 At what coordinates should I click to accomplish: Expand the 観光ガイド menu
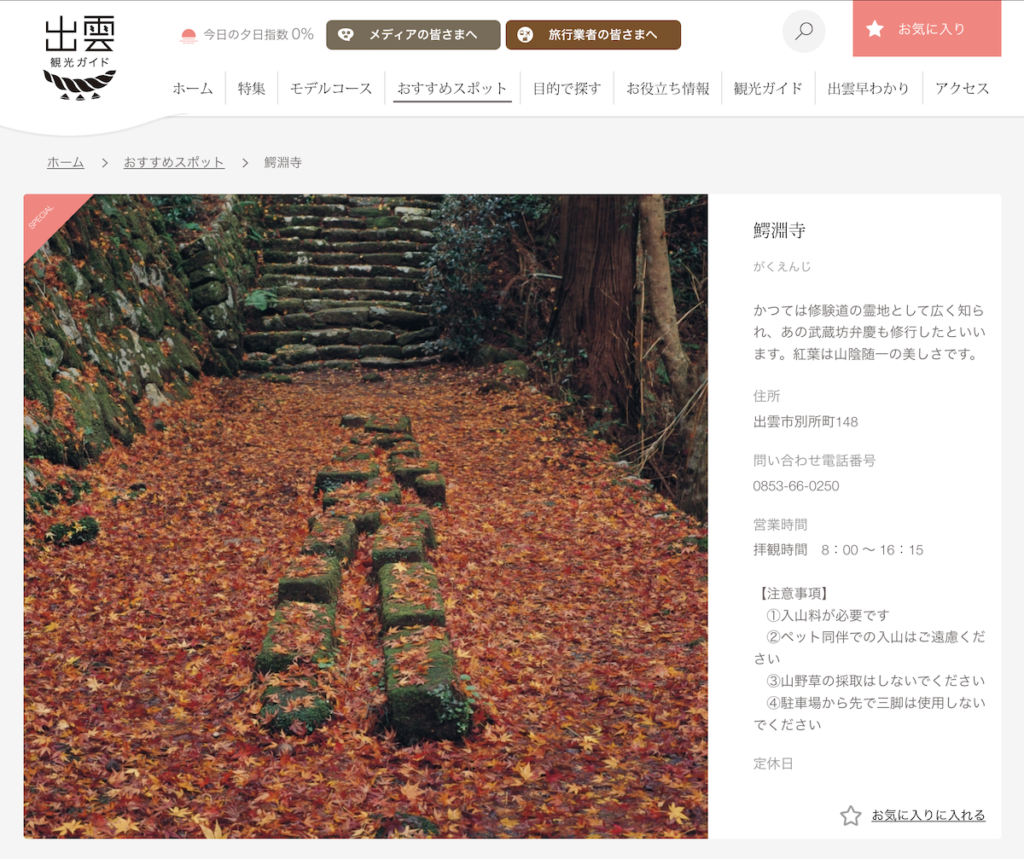(x=767, y=88)
